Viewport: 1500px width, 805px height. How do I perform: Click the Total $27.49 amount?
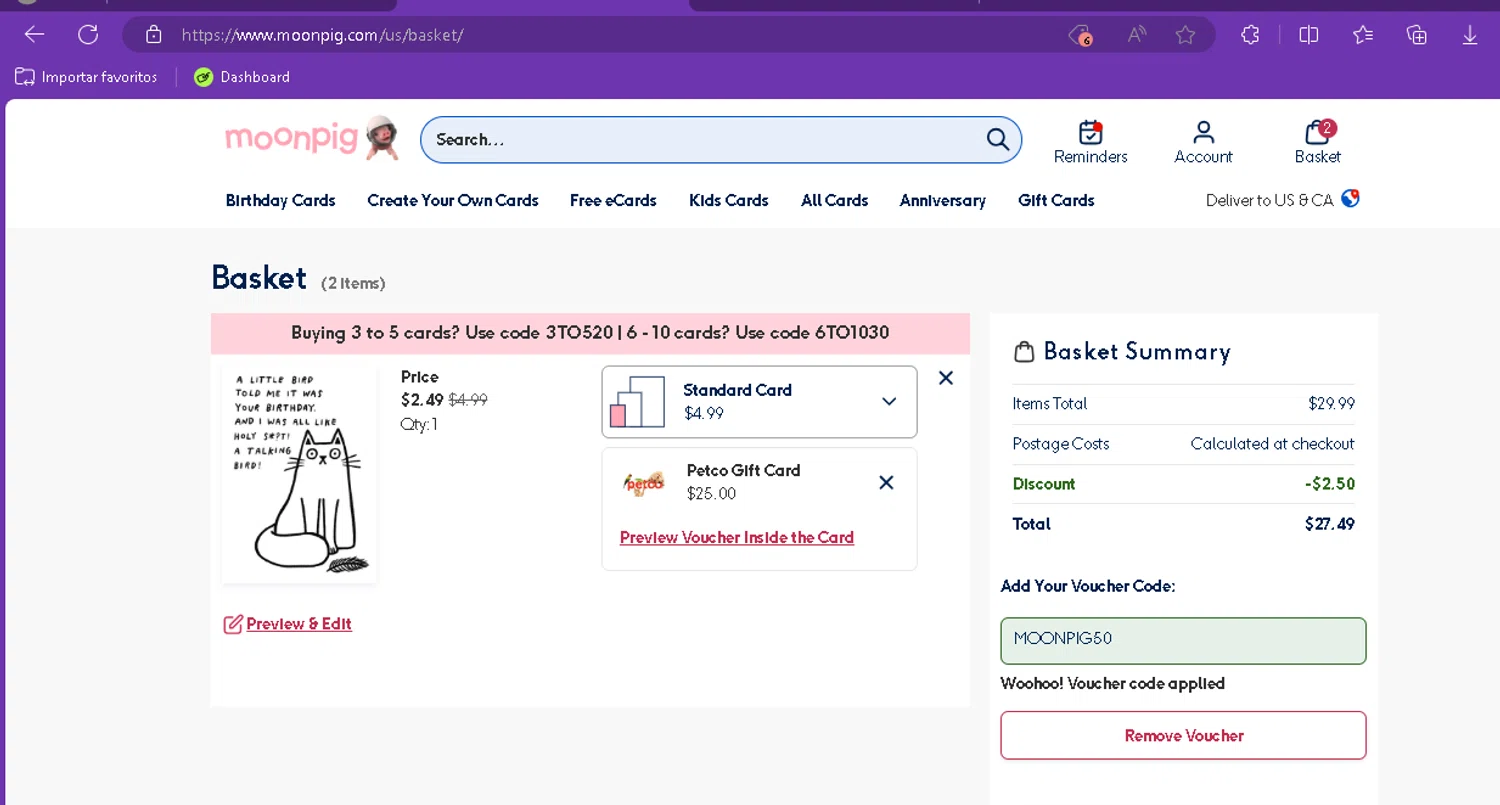point(1329,523)
